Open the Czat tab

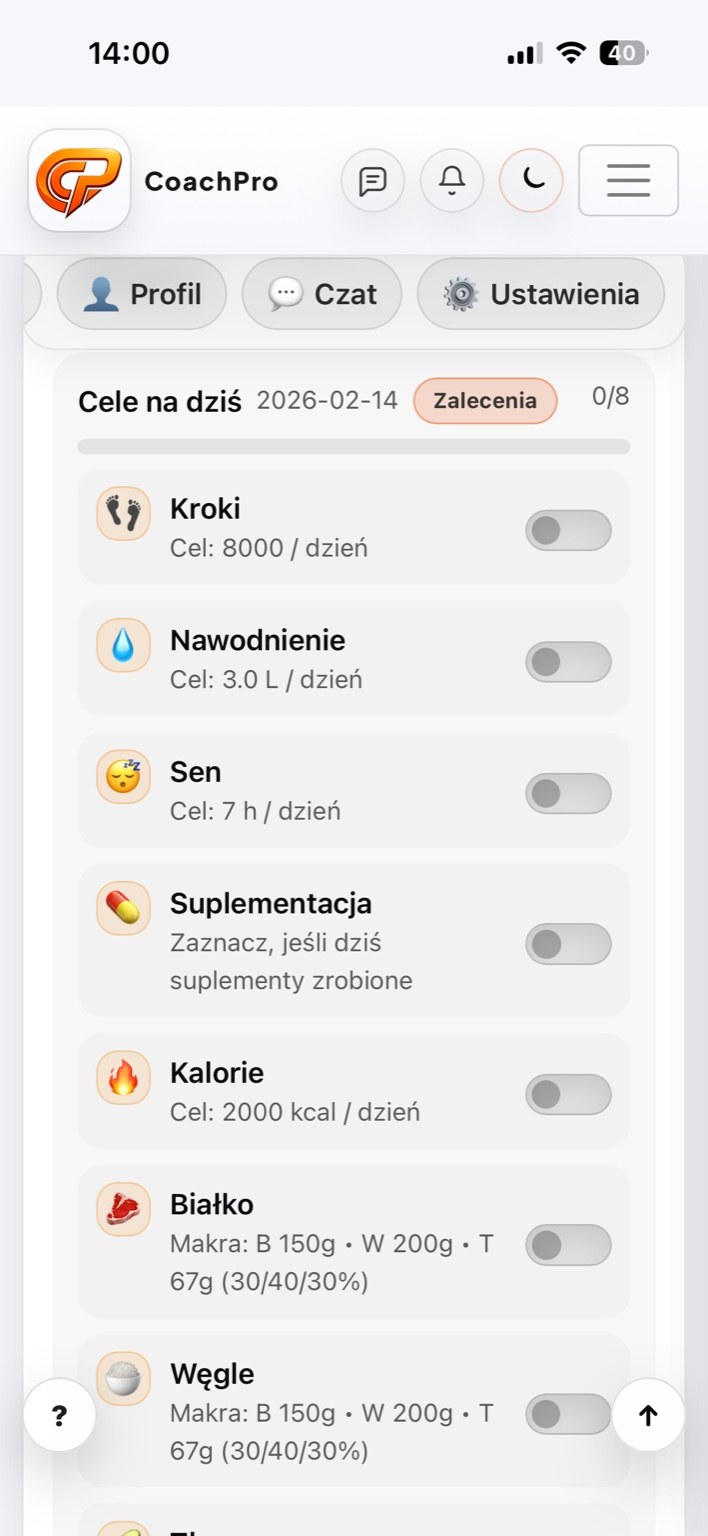[322, 294]
